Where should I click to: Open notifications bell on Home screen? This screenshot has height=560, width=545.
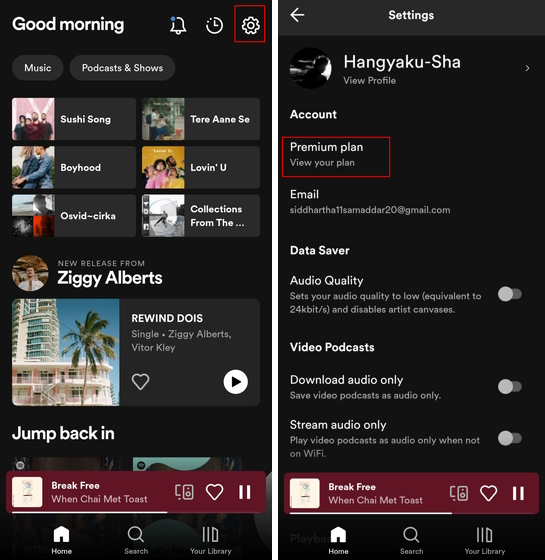pyautogui.click(x=178, y=25)
